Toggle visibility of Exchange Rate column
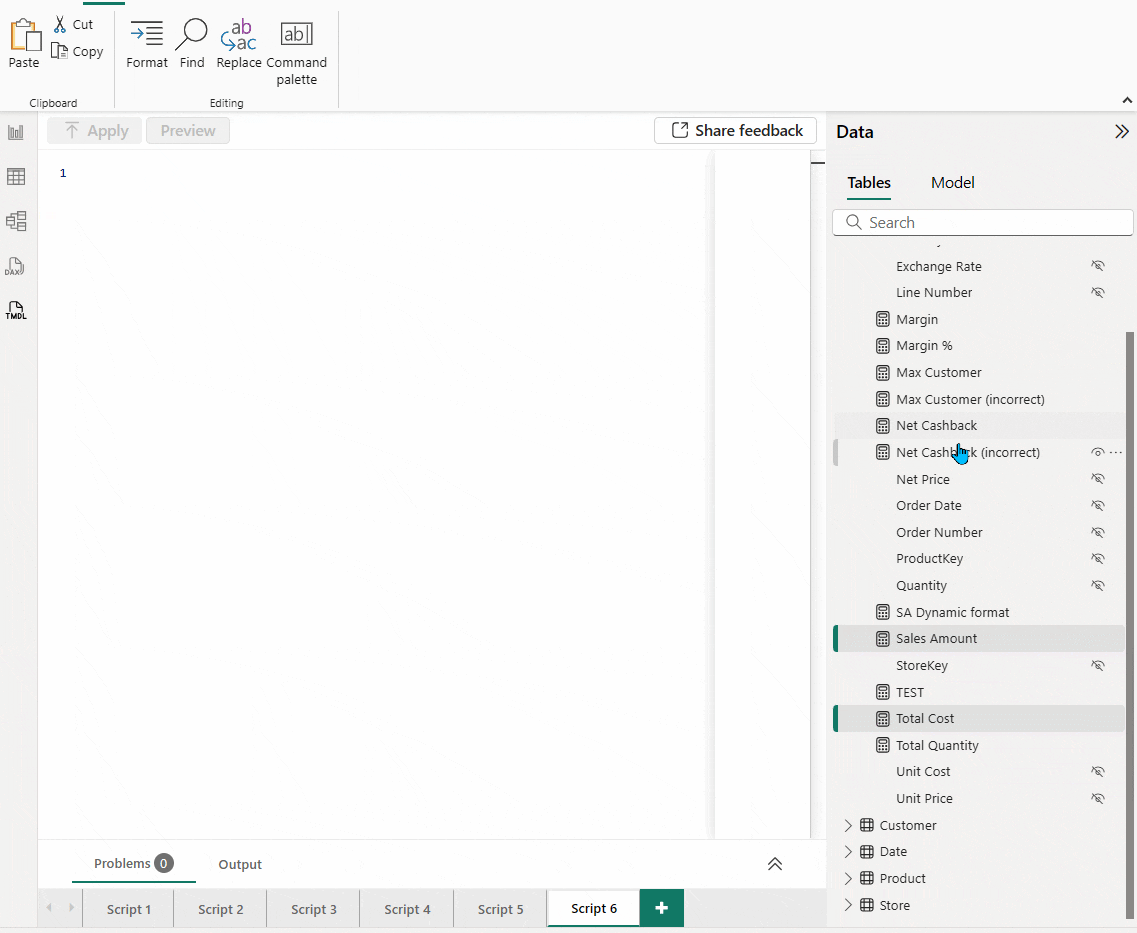This screenshot has width=1137, height=933. pos(1098,266)
